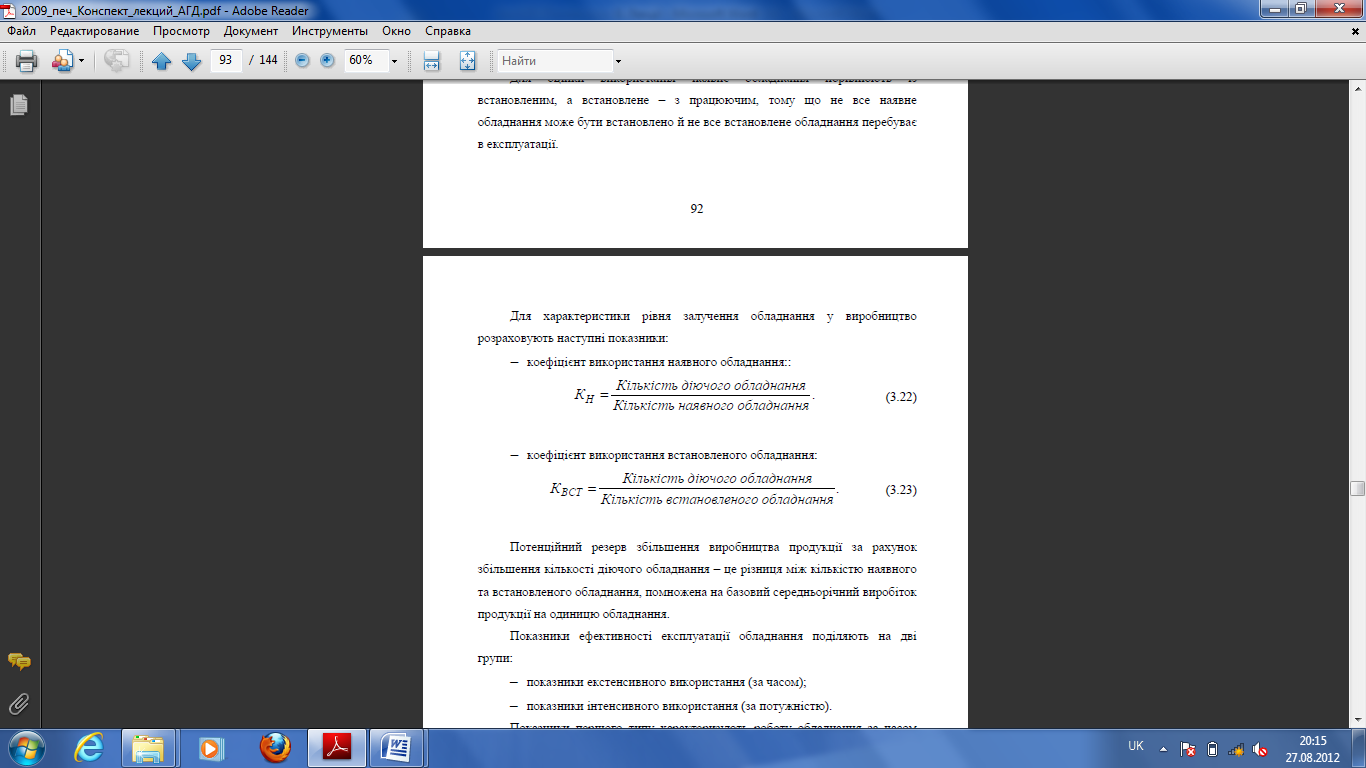Click the page number 92 text

click(x=696, y=209)
